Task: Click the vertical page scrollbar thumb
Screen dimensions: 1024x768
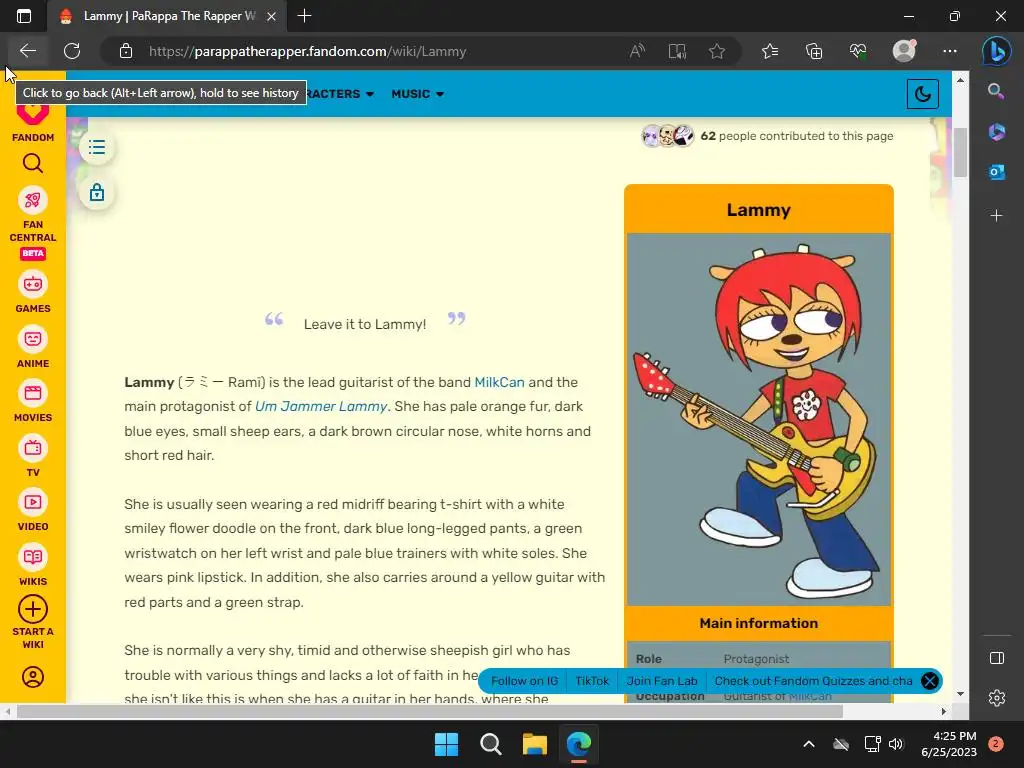Action: [960, 153]
